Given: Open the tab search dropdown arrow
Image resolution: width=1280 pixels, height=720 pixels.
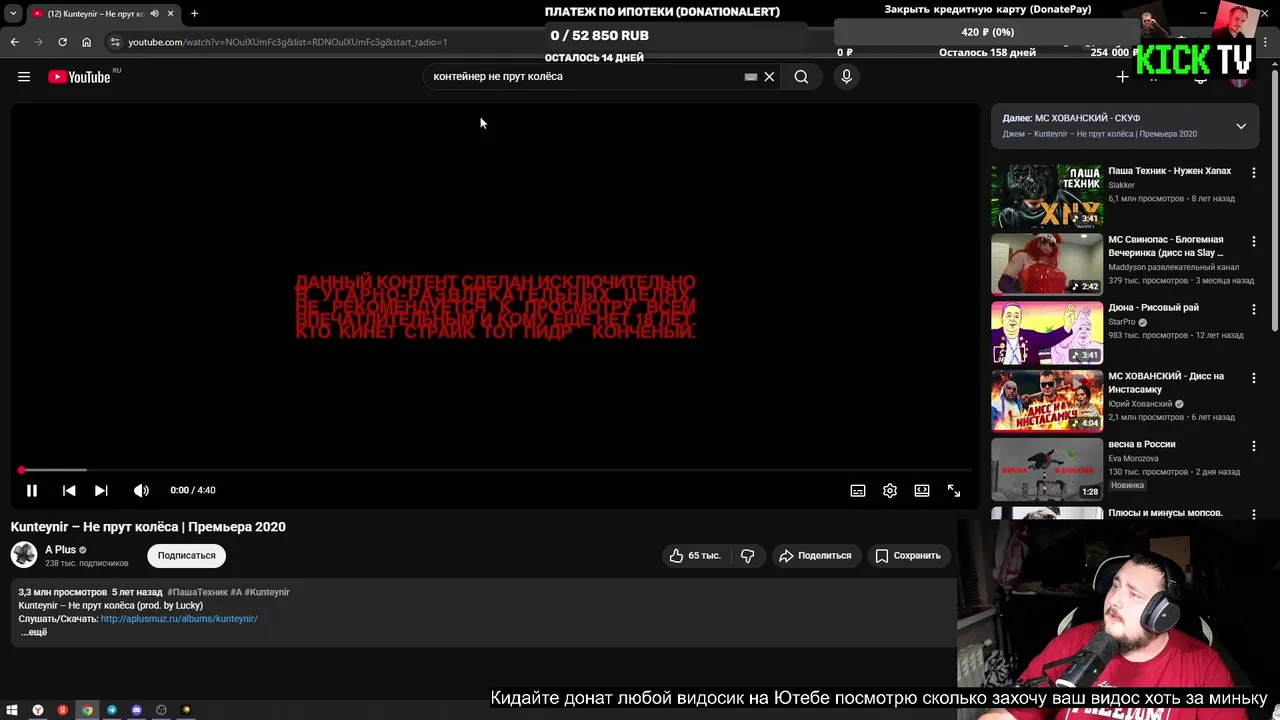Looking at the screenshot, I should [13, 14].
